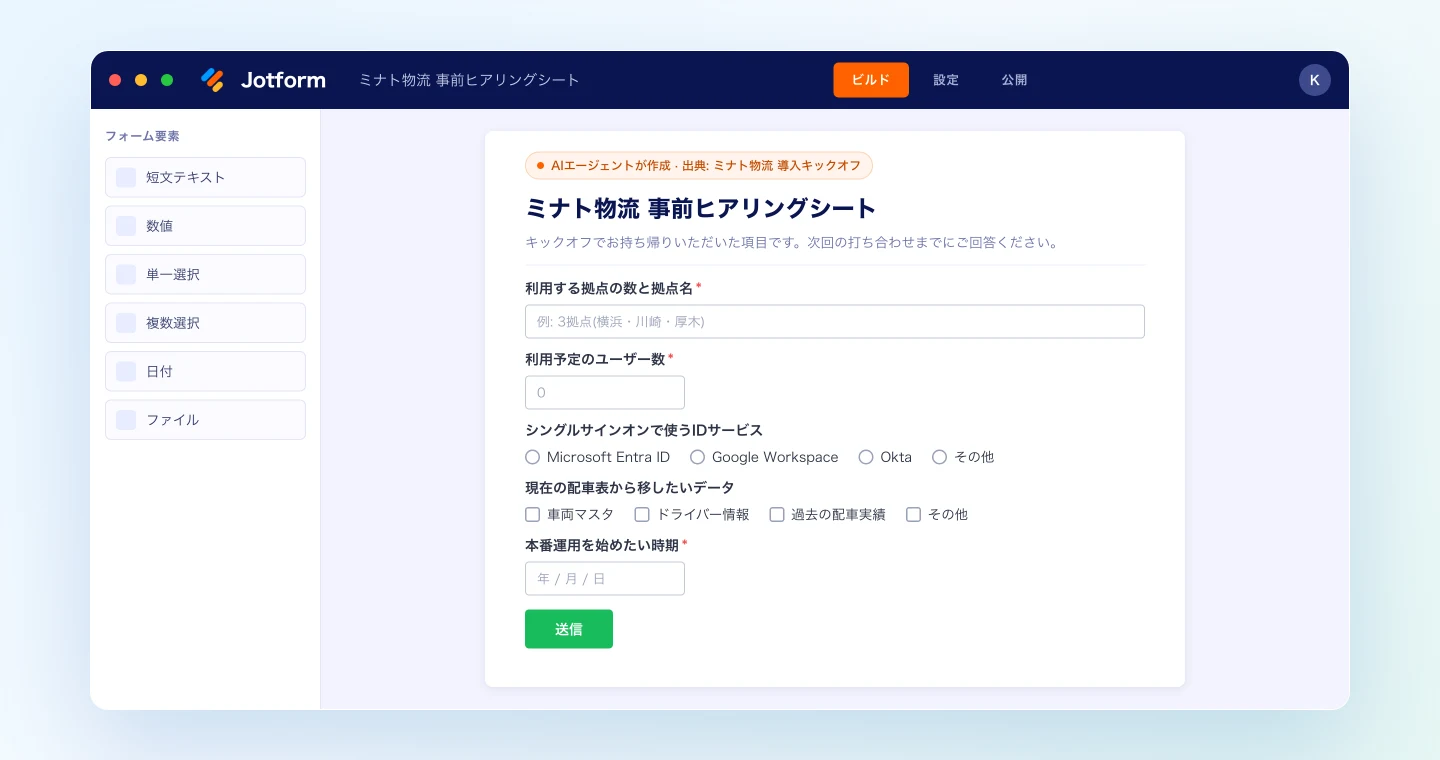
Task: Add a ファイル form element
Action: tap(205, 420)
